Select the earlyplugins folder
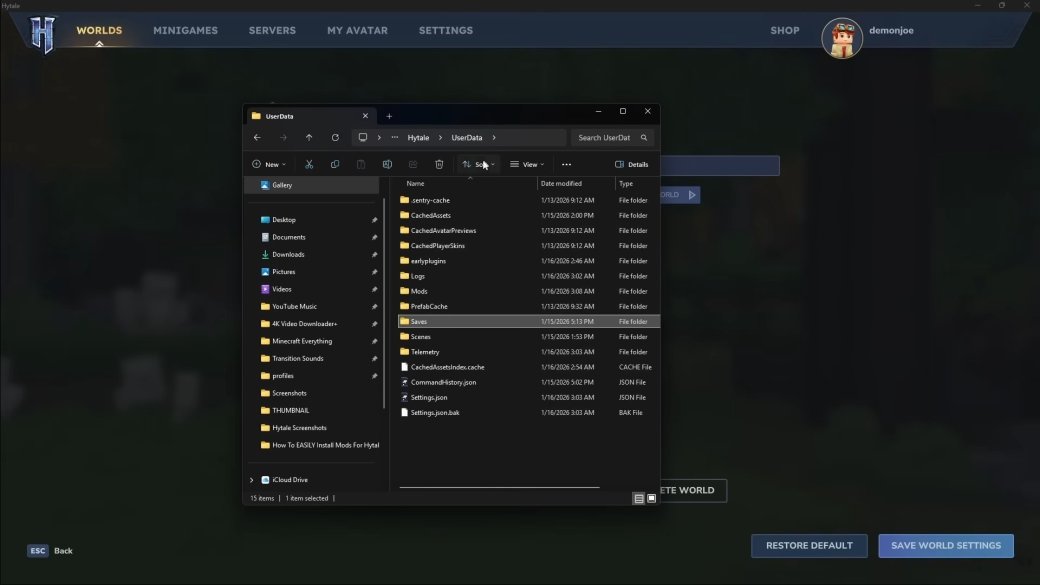 click(x=428, y=261)
